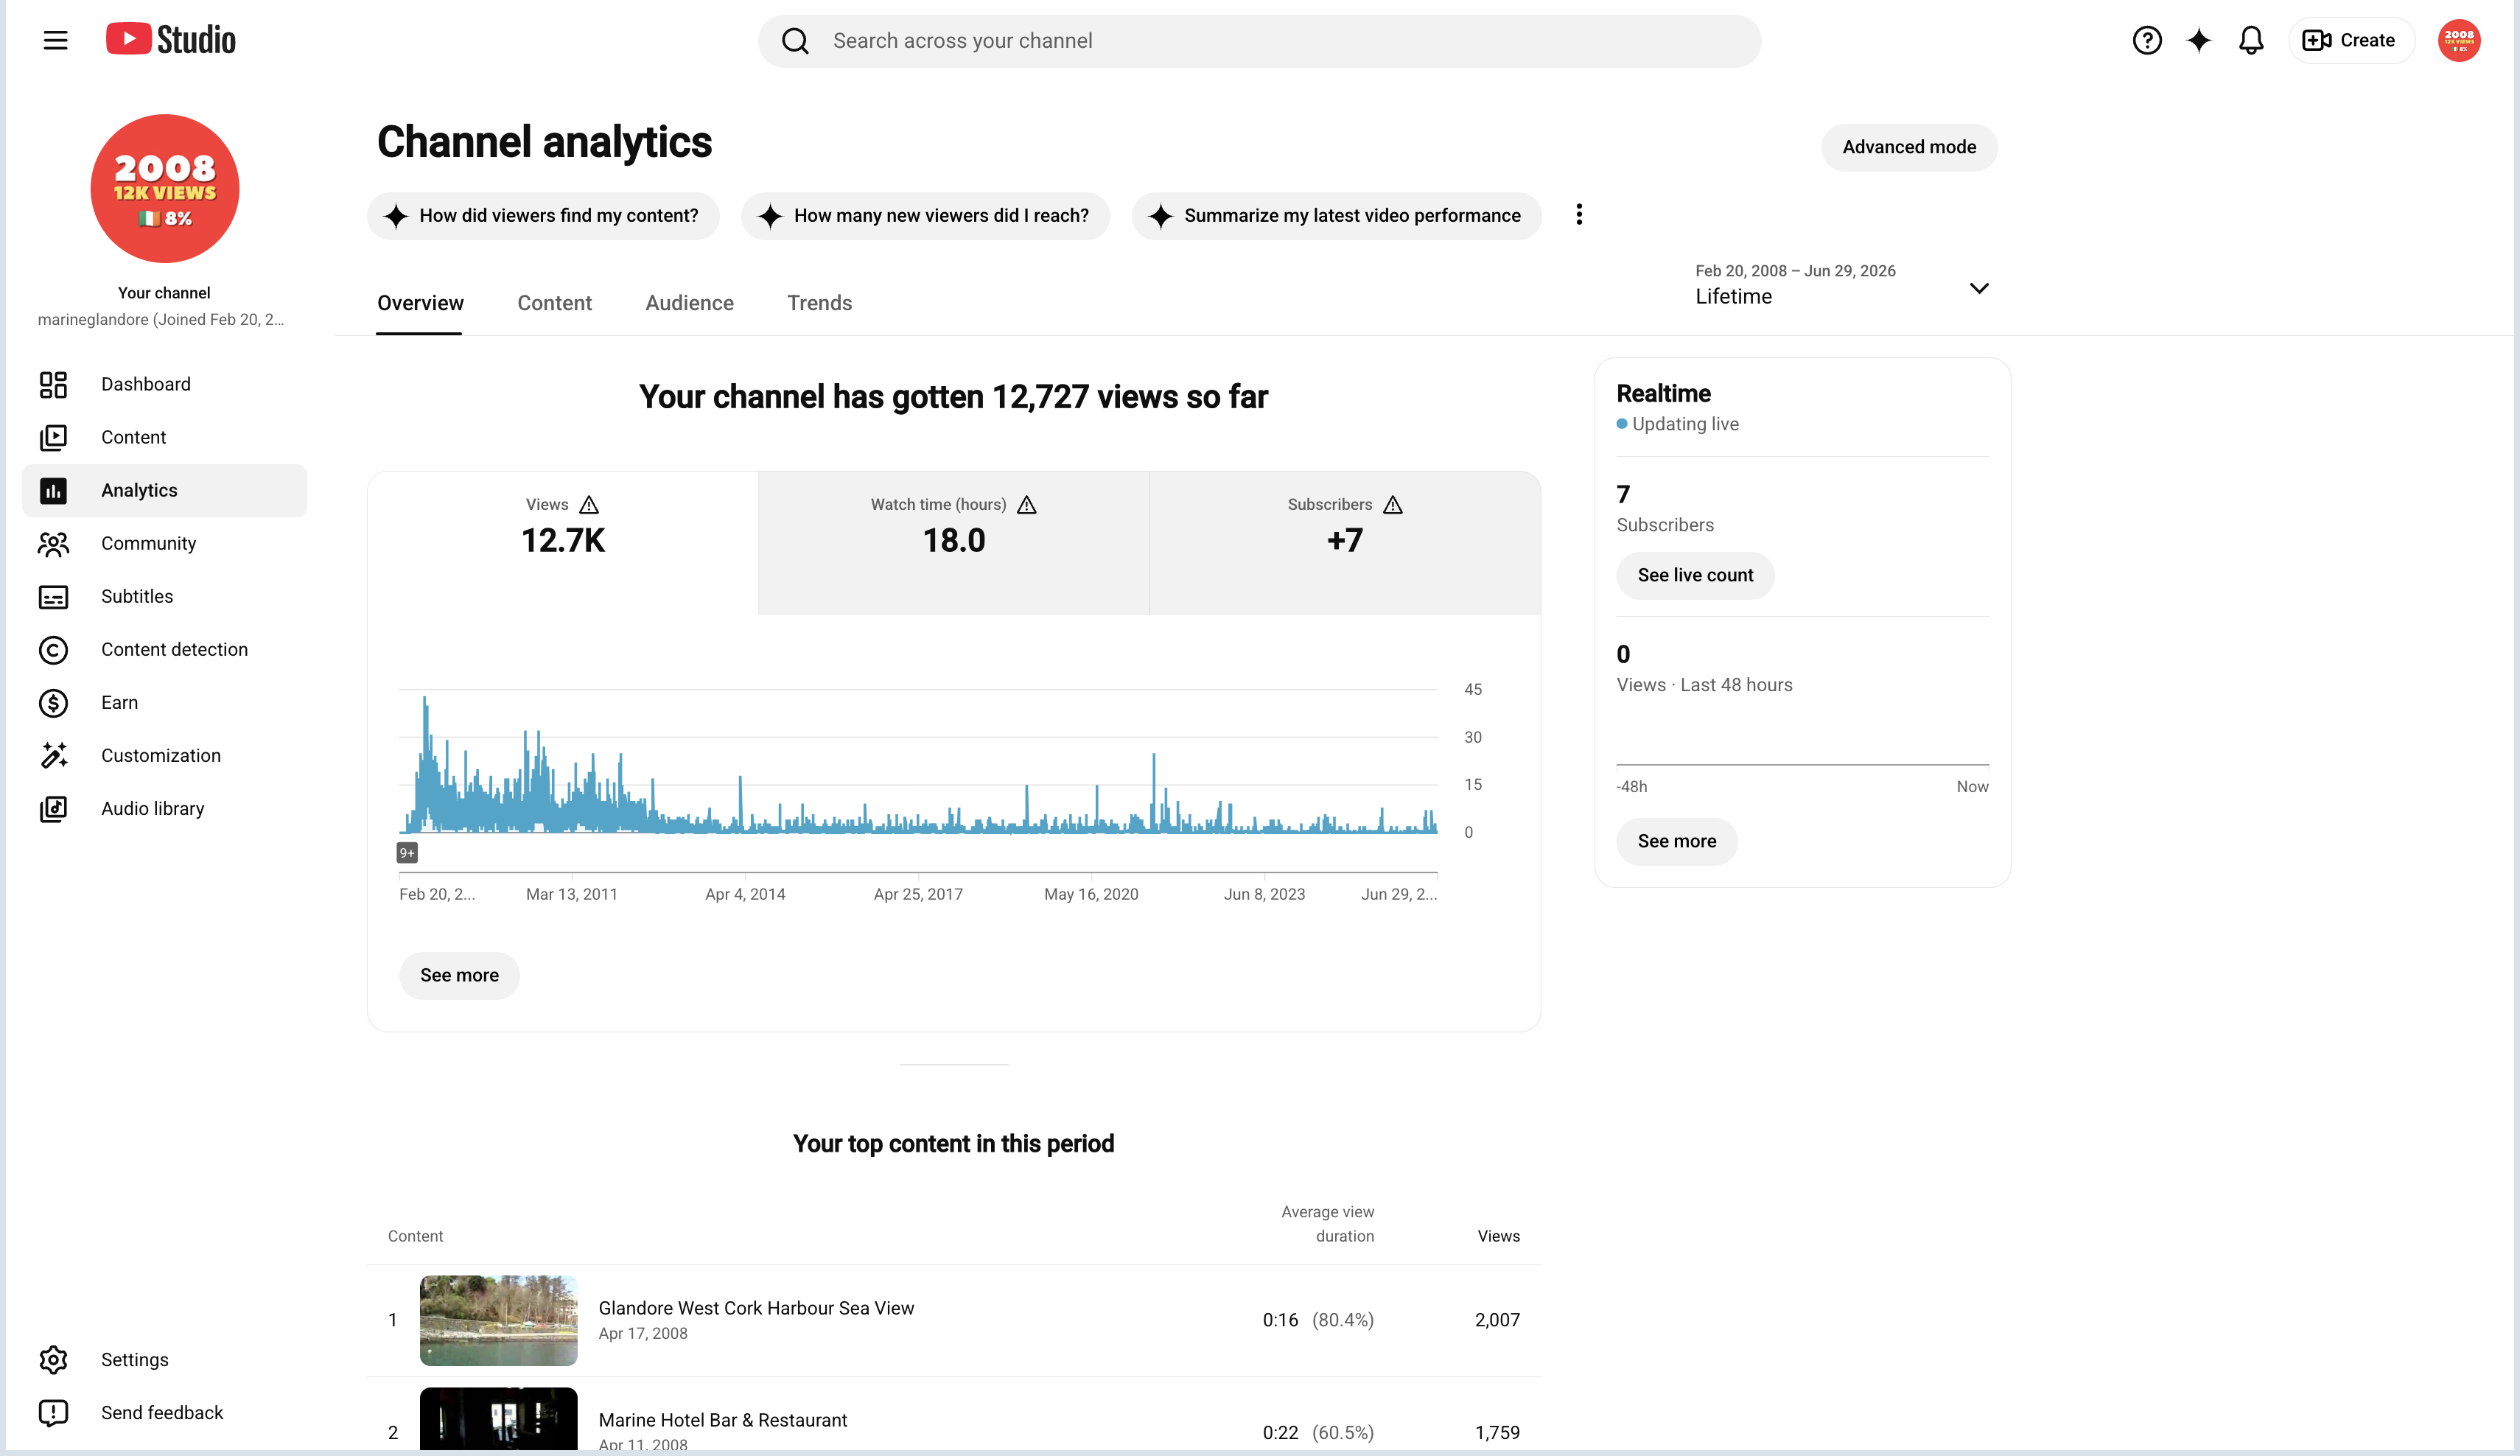Click the Customization magic wand icon
Viewport: 2520px width, 1456px height.
pos(53,755)
